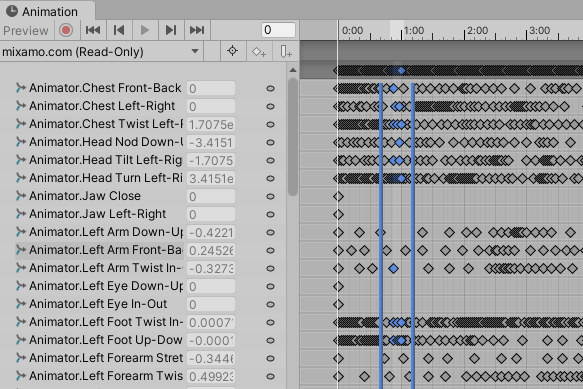Open key menu for Chest Left-Right row
This screenshot has height=389, width=583.
point(270,106)
